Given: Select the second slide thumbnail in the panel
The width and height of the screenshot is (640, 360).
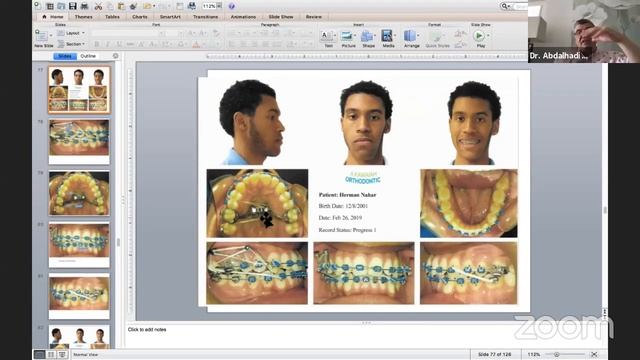Looking at the screenshot, I should pos(79,141).
